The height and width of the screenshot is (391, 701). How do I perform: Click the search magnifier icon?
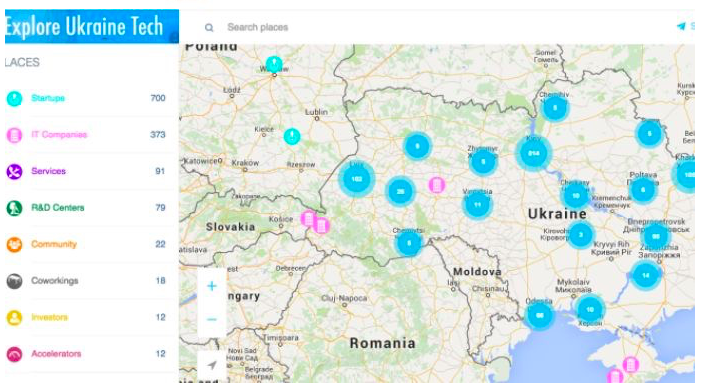coord(209,28)
